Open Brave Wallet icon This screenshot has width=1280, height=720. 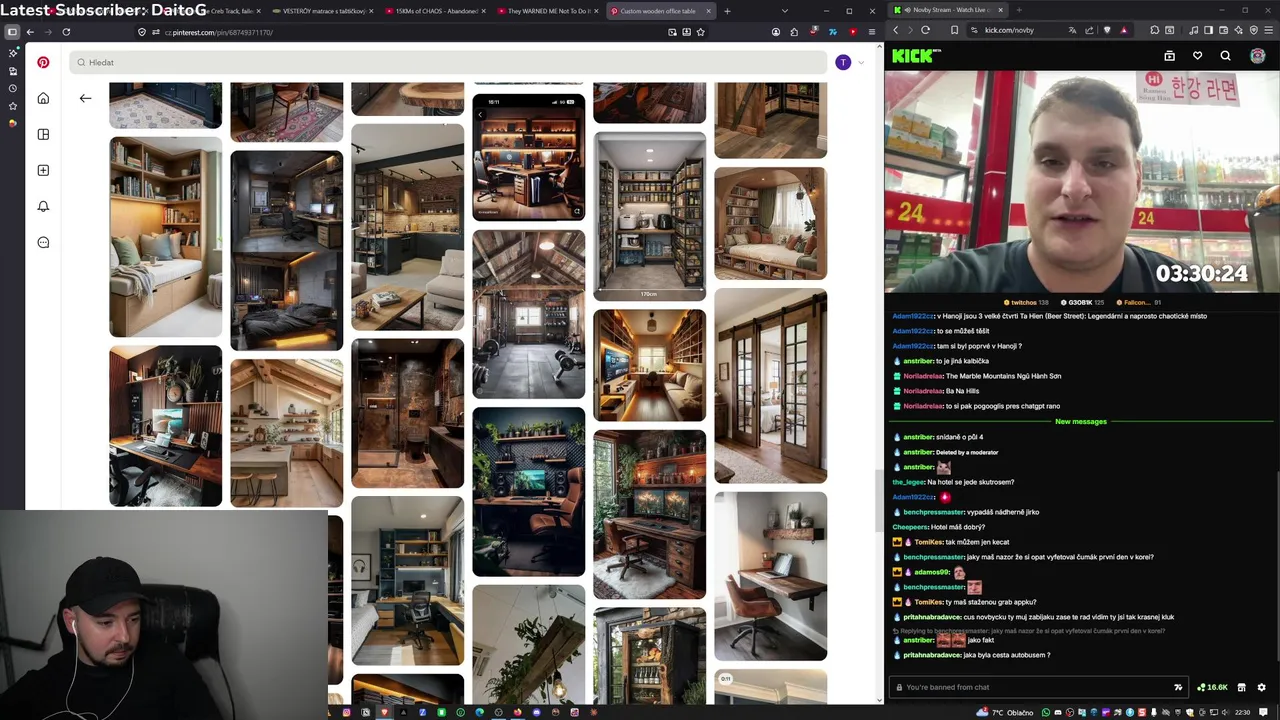pos(1223,30)
